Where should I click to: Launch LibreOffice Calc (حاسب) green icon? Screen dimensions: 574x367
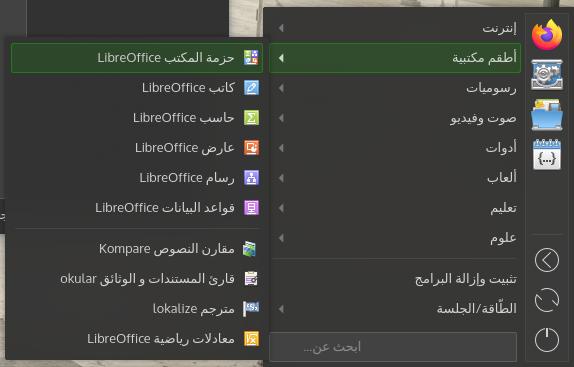(251, 117)
